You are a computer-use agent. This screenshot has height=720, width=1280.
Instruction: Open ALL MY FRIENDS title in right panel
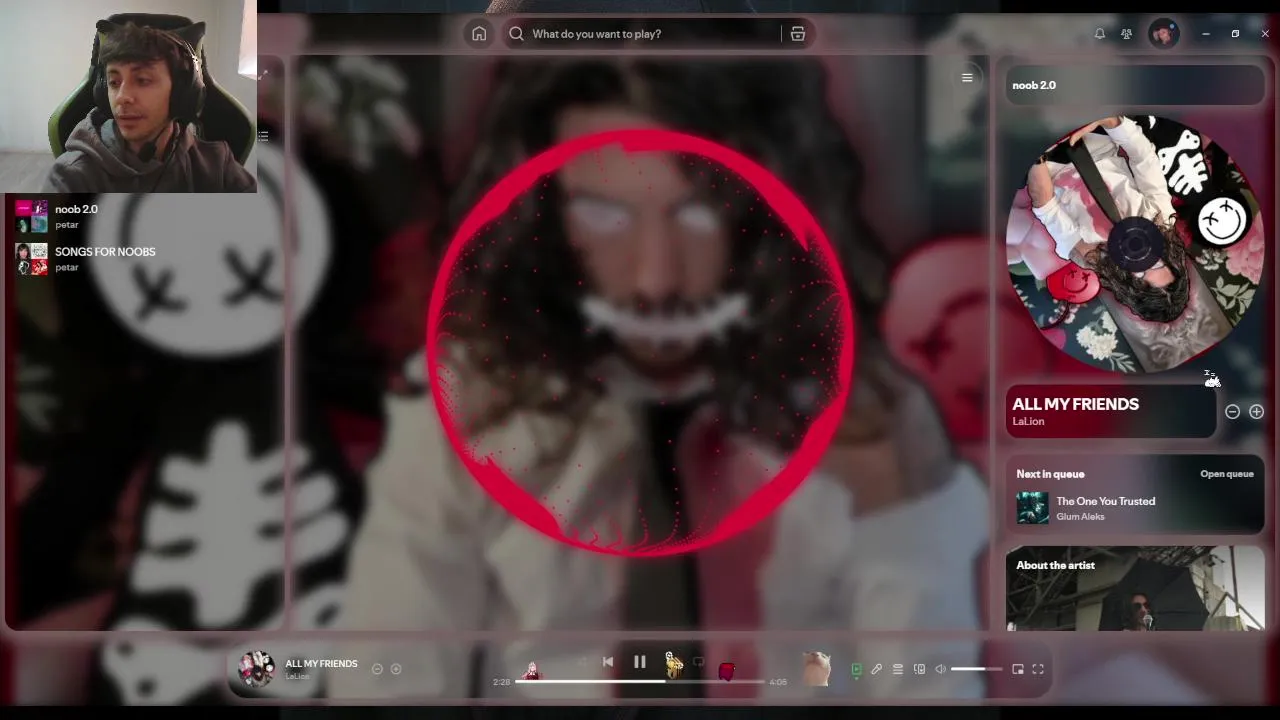coord(1075,404)
